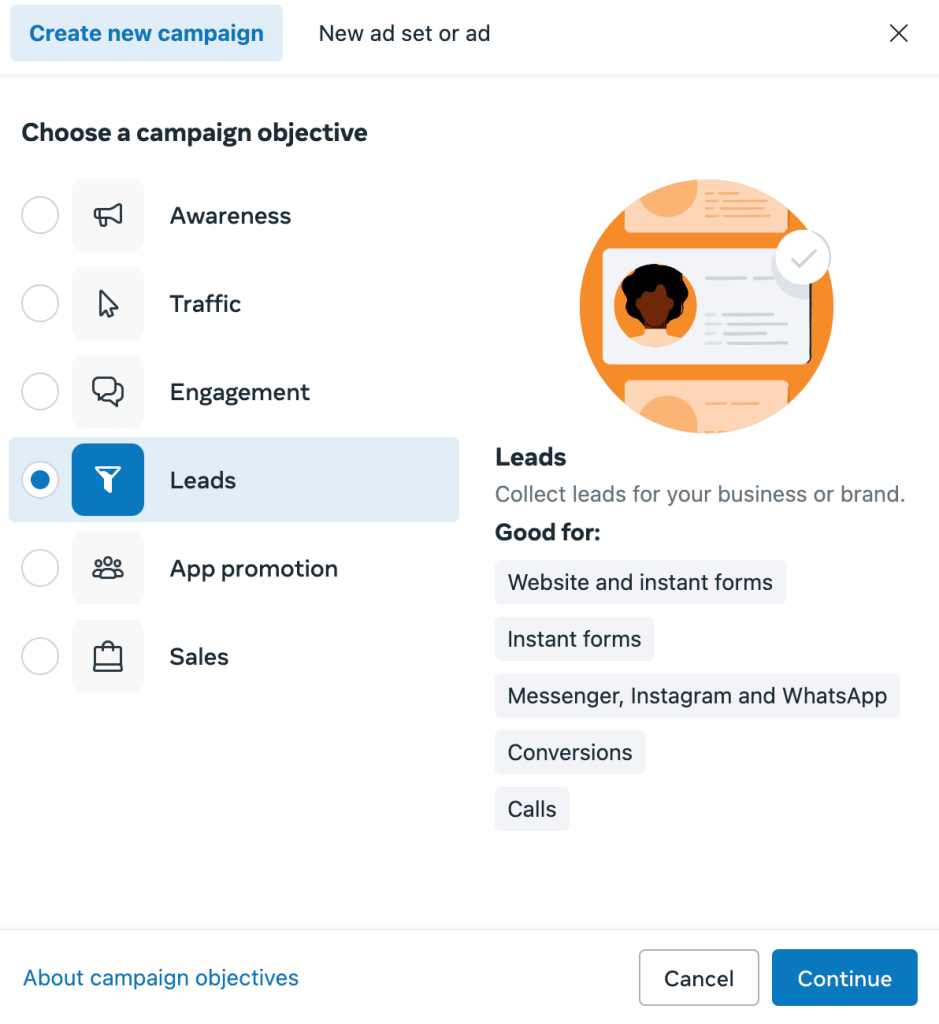
Task: Select the Engagement radio button
Action: [x=40, y=391]
